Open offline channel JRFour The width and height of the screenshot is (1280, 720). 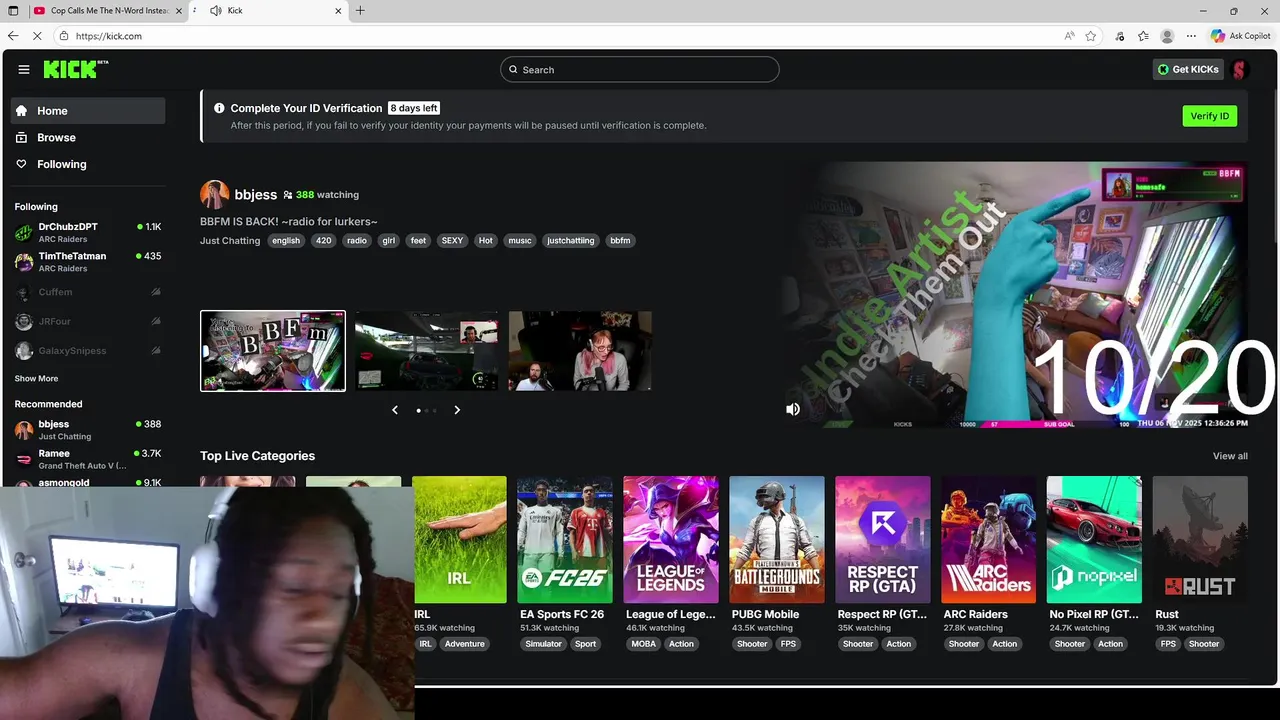pyautogui.click(x=88, y=321)
